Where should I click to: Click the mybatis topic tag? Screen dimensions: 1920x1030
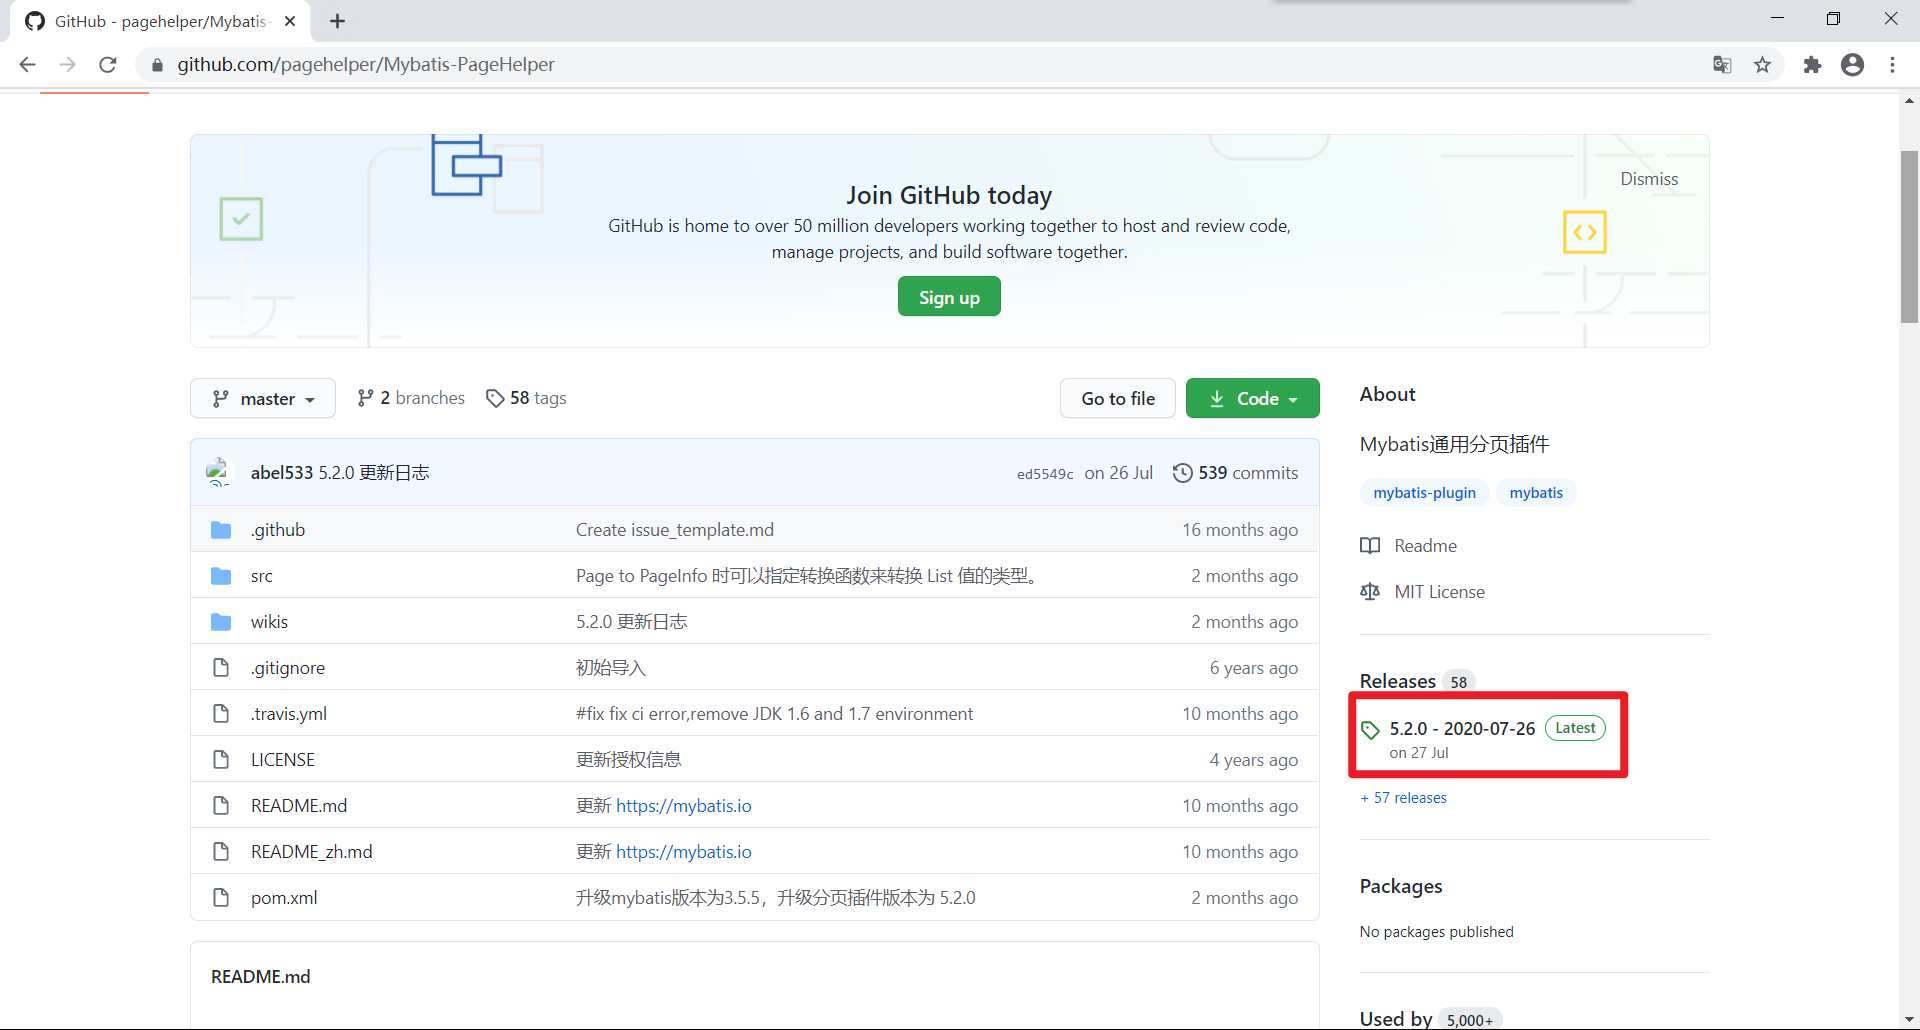coord(1536,493)
